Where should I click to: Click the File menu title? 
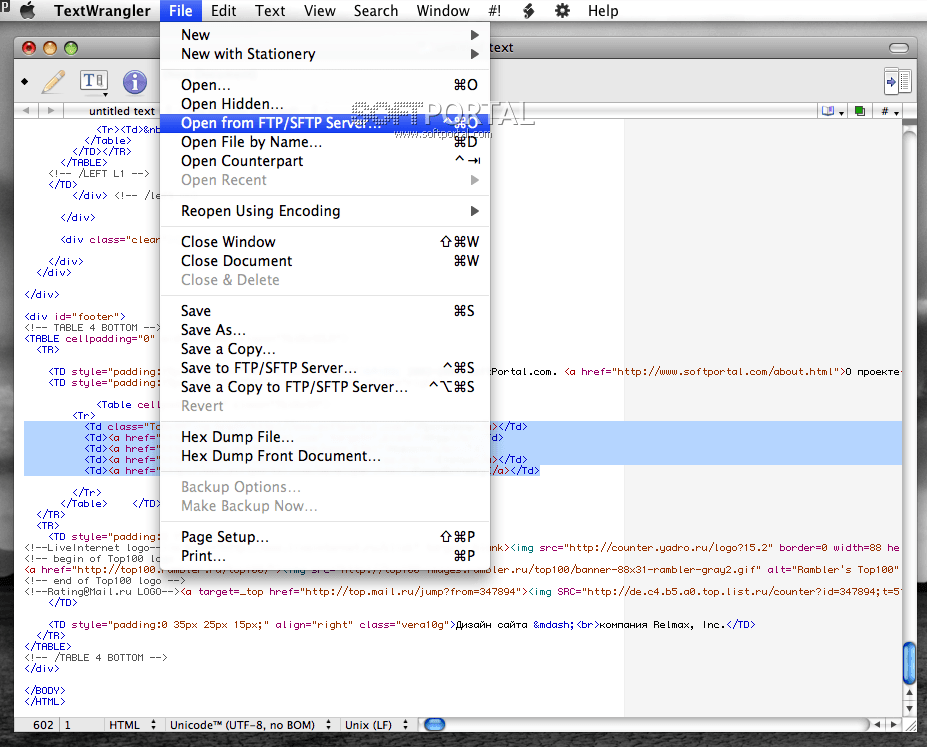pos(181,11)
